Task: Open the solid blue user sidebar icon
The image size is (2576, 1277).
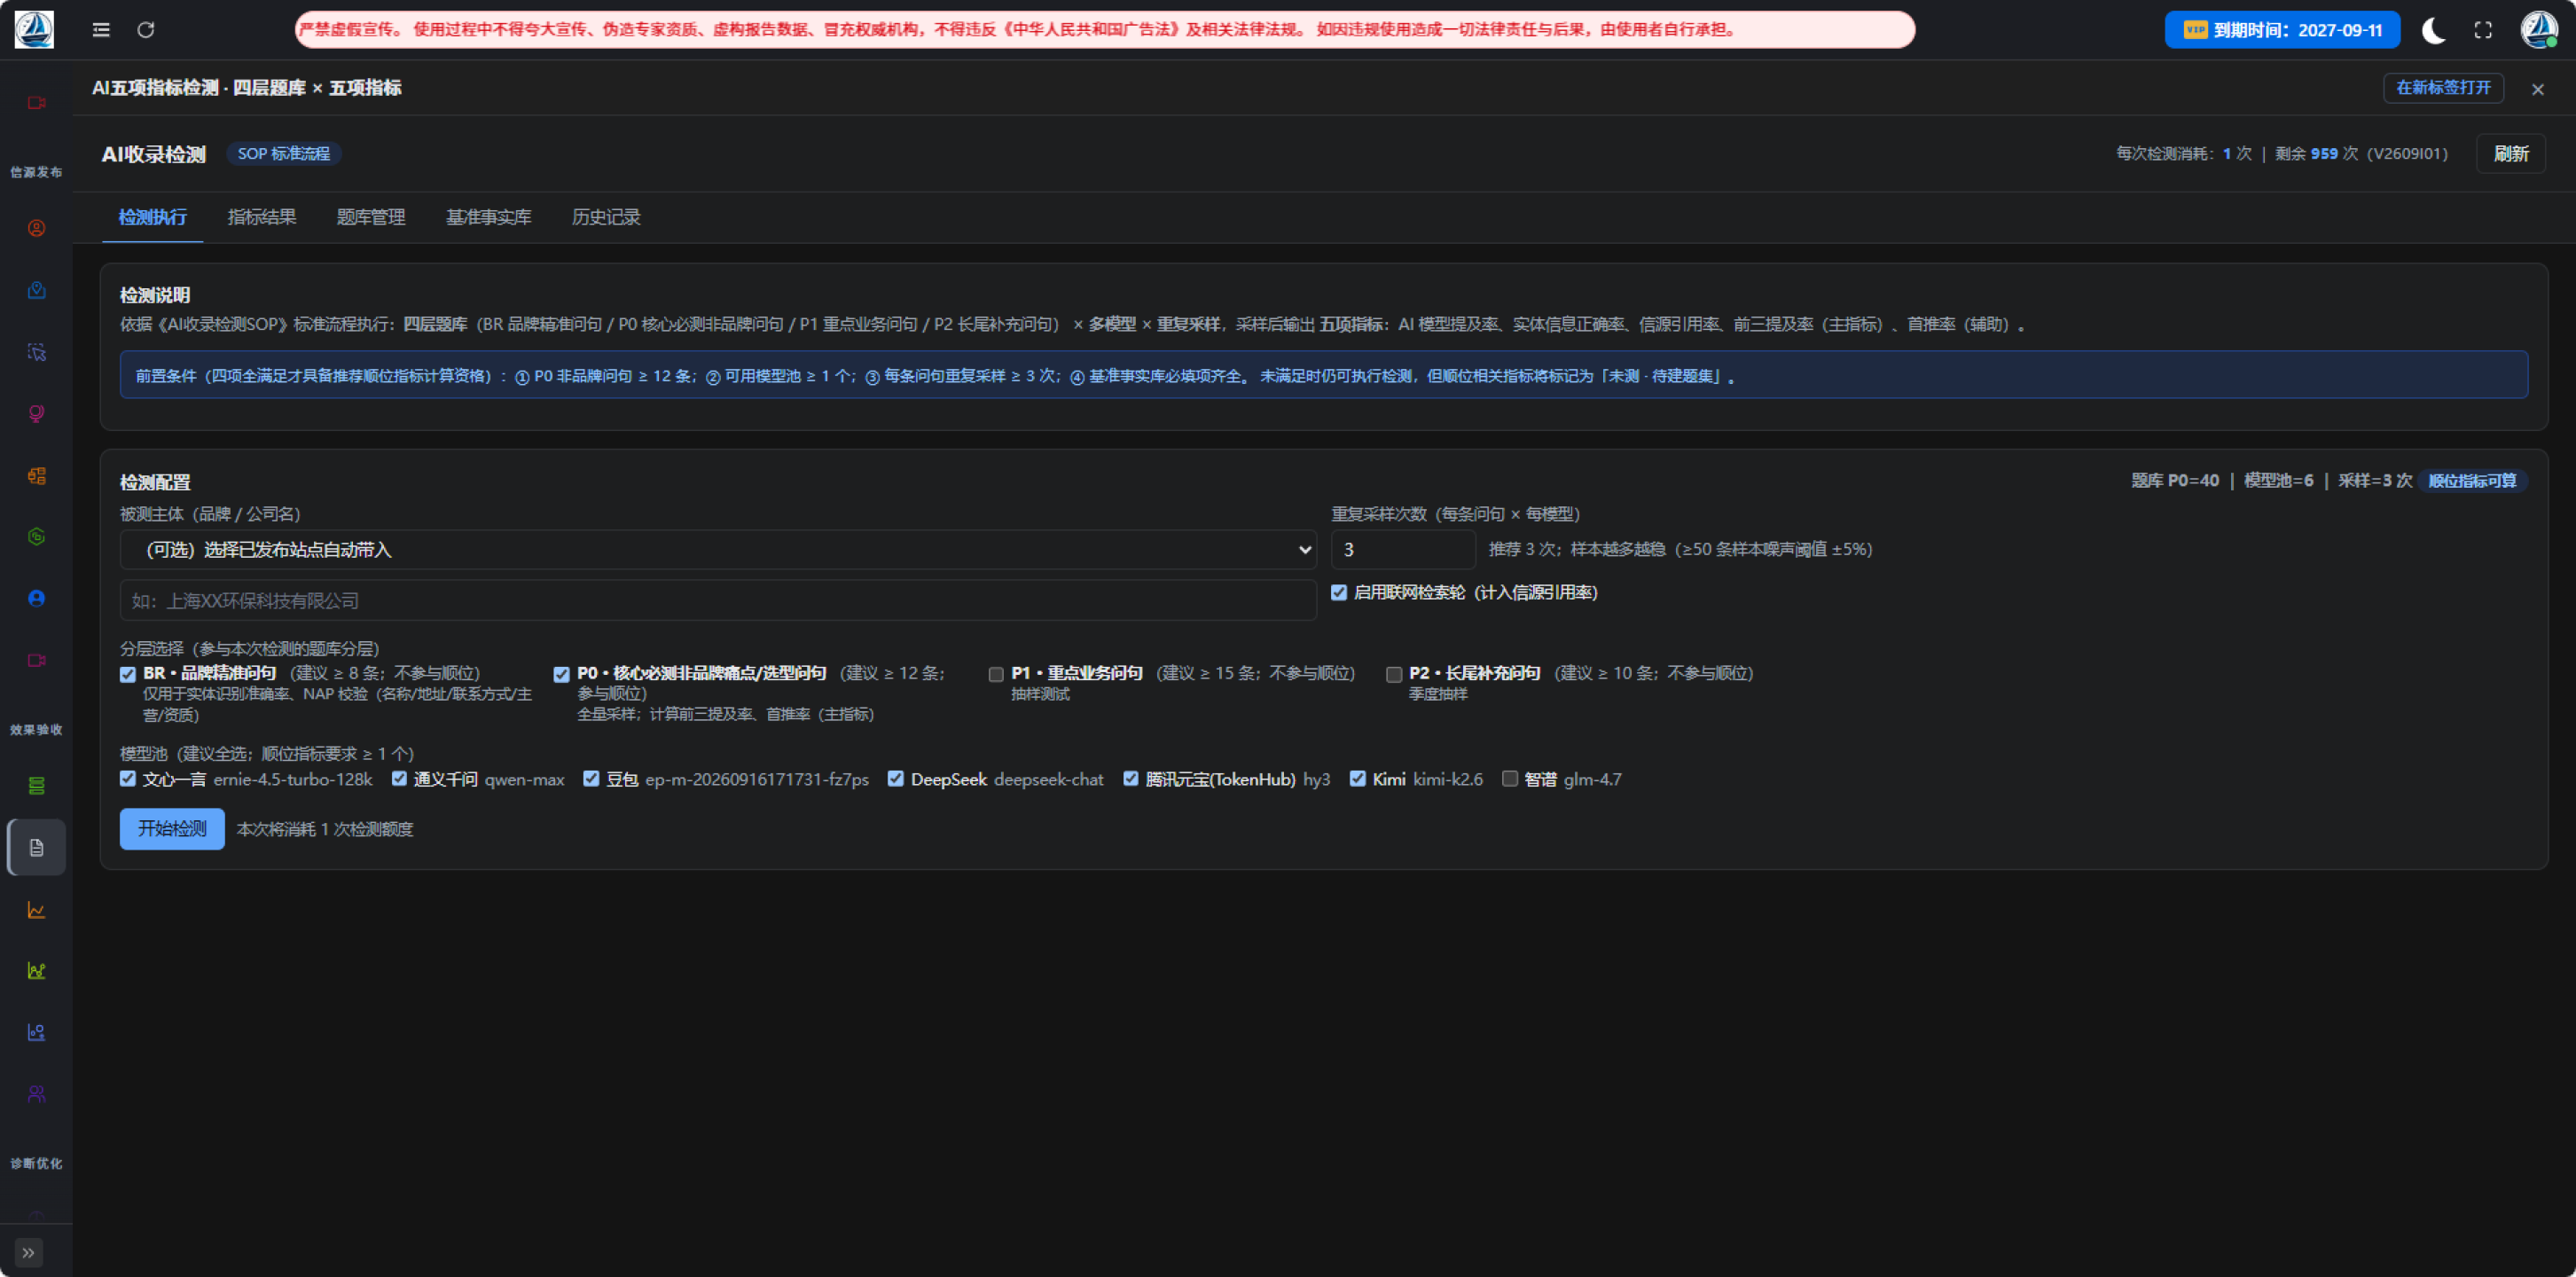Action: pyautogui.click(x=37, y=598)
